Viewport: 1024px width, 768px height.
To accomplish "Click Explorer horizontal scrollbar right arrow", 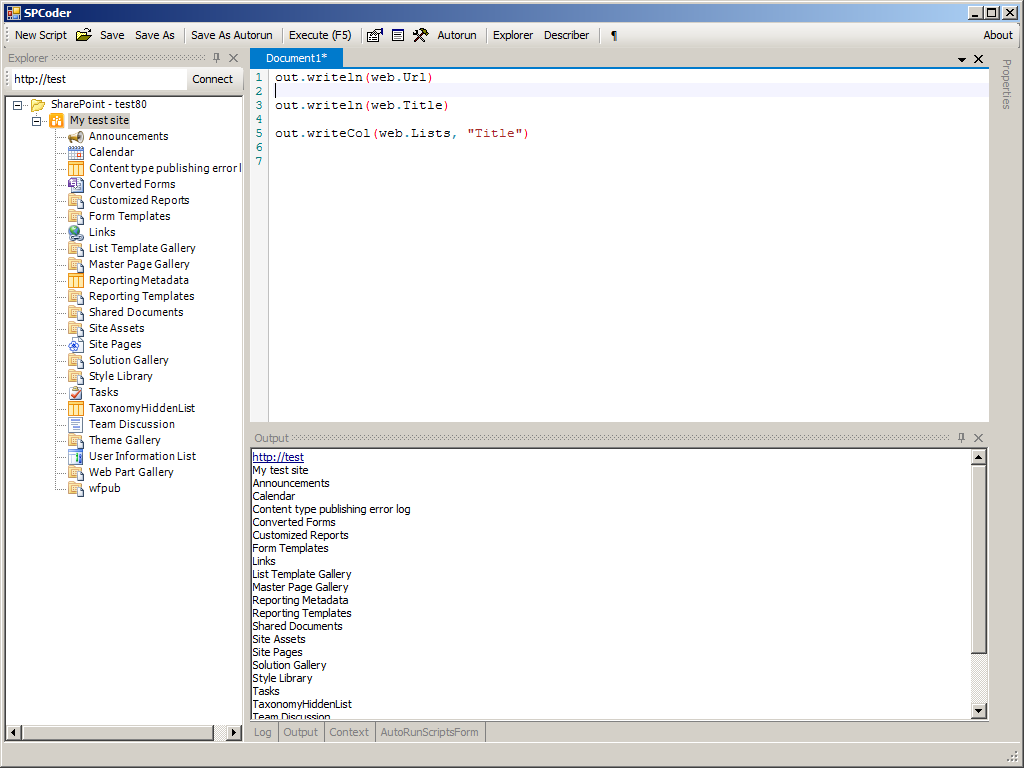I will tap(234, 733).
